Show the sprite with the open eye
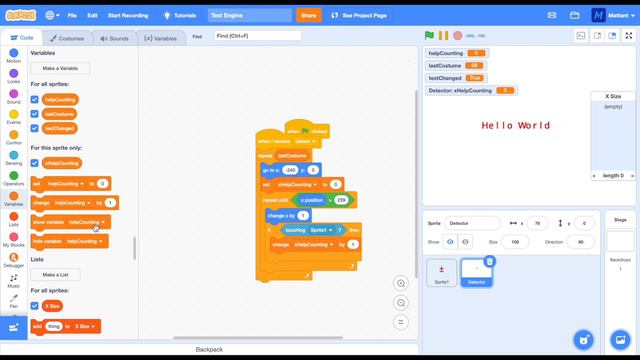 tap(450, 242)
